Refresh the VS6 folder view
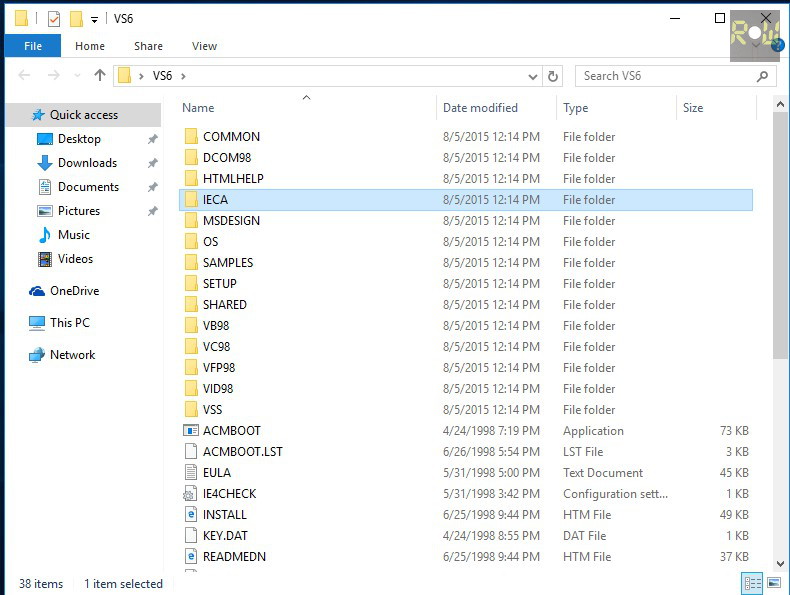 click(553, 76)
